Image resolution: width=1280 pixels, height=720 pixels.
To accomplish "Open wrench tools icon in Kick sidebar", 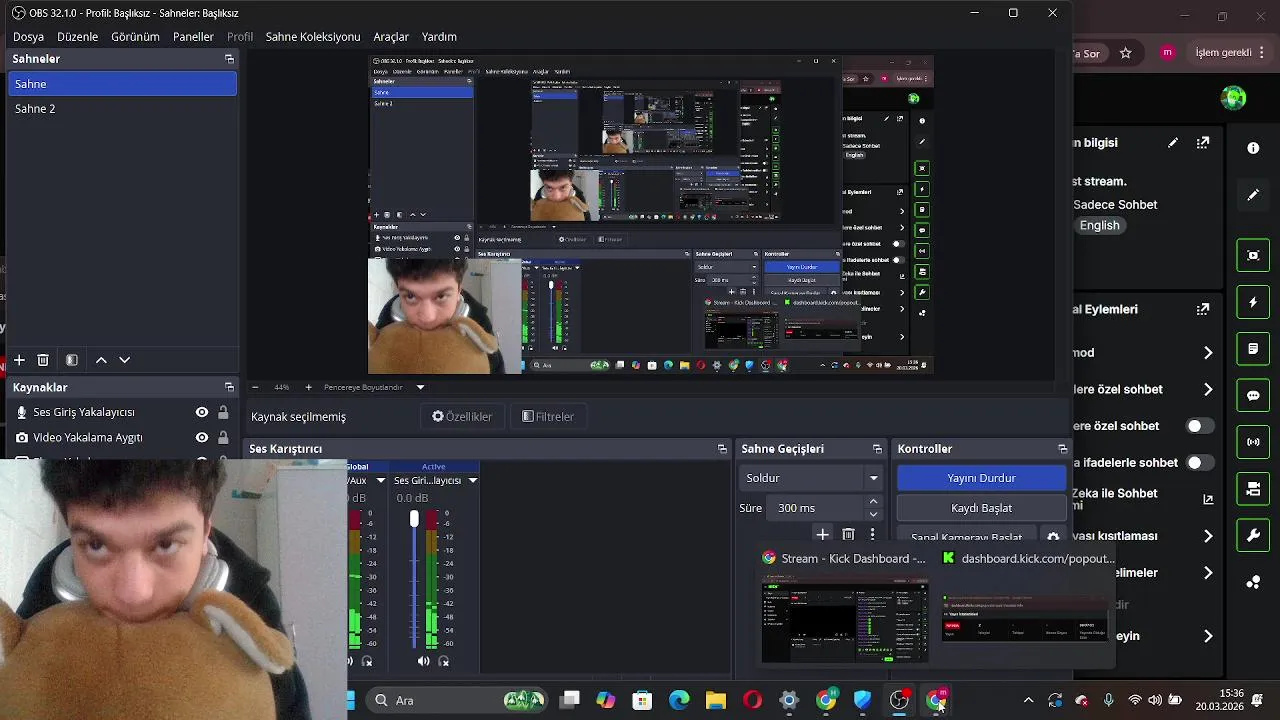I will pos(1253,536).
